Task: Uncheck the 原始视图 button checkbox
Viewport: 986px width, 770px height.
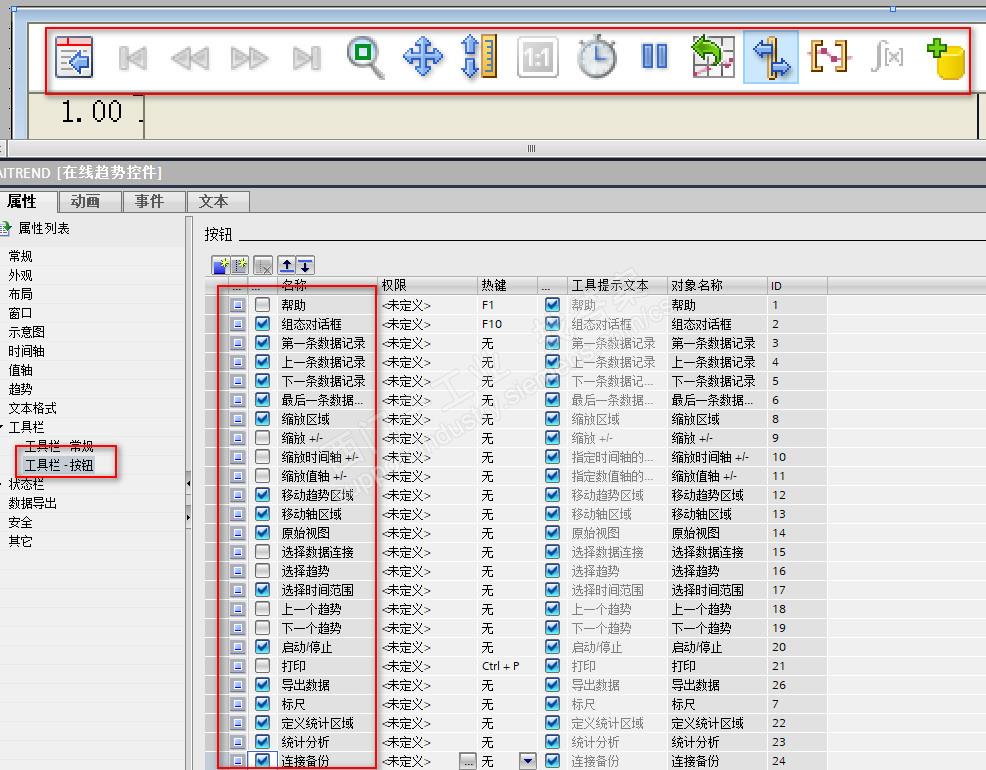Action: tap(262, 532)
